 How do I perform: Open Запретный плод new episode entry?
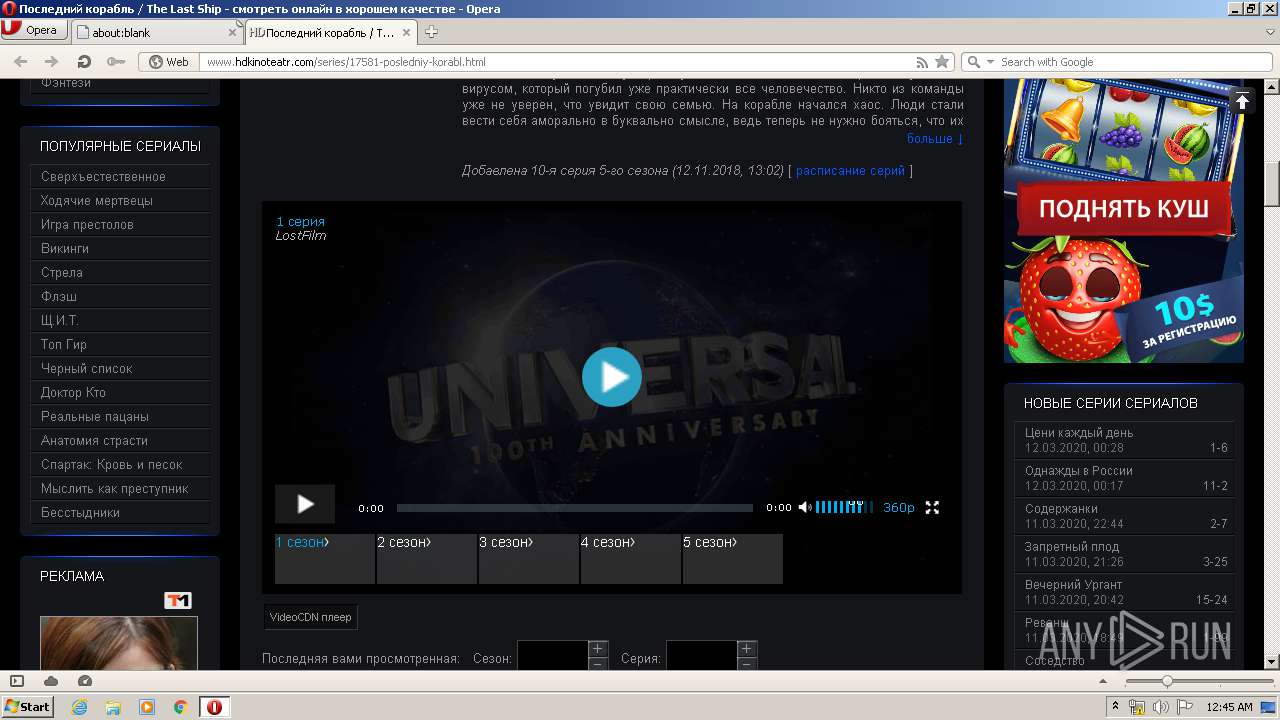[x=1124, y=554]
